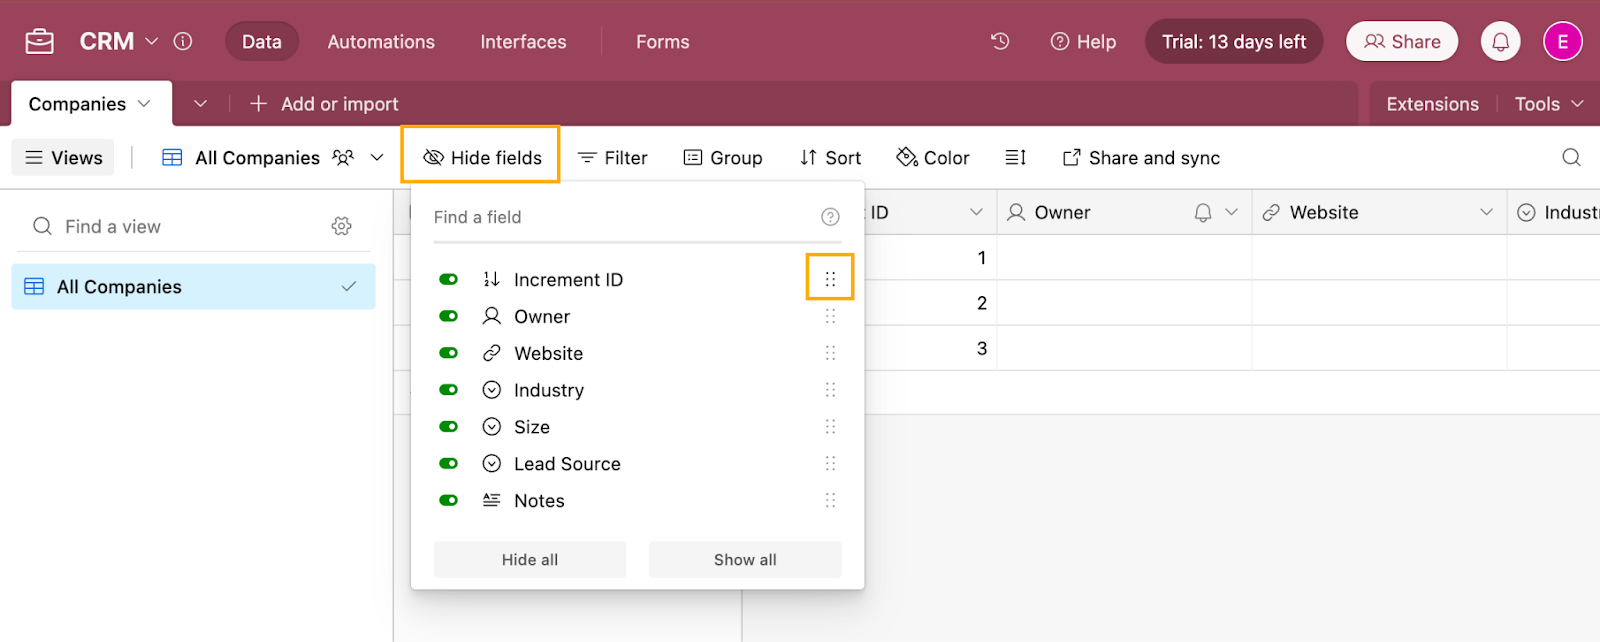
Task: Open row height icon in toolbar
Action: pyautogui.click(x=1015, y=157)
